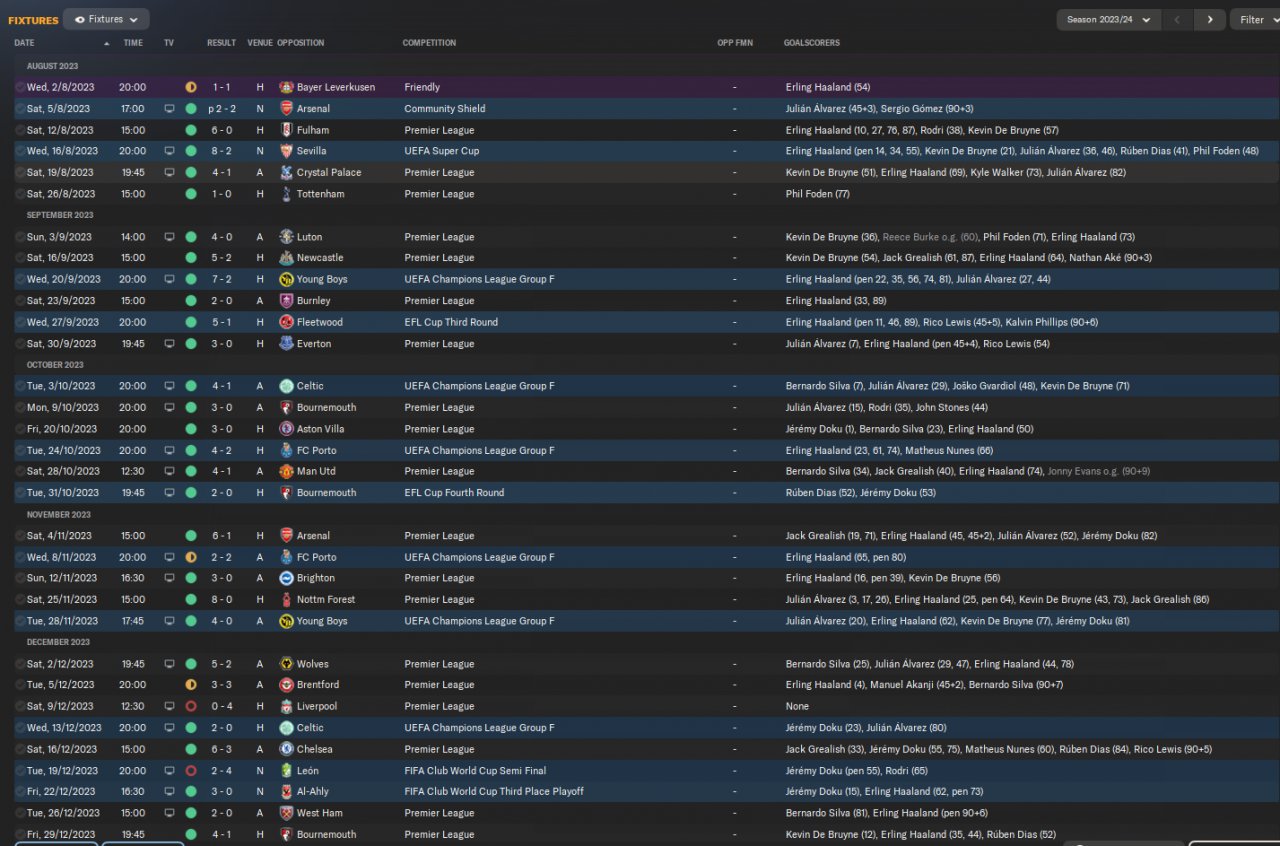Click the Fleetwood club badge
The image size is (1280, 846).
pyautogui.click(x=286, y=322)
